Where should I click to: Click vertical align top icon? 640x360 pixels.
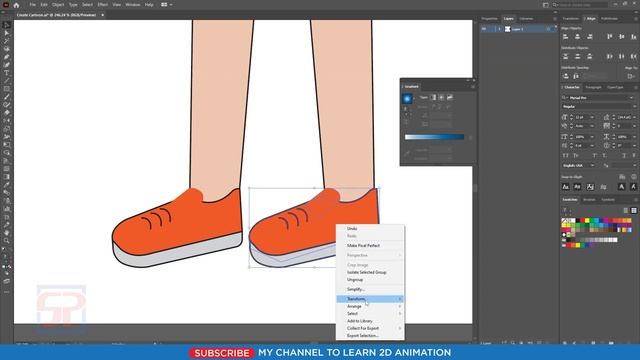[x=609, y=37]
